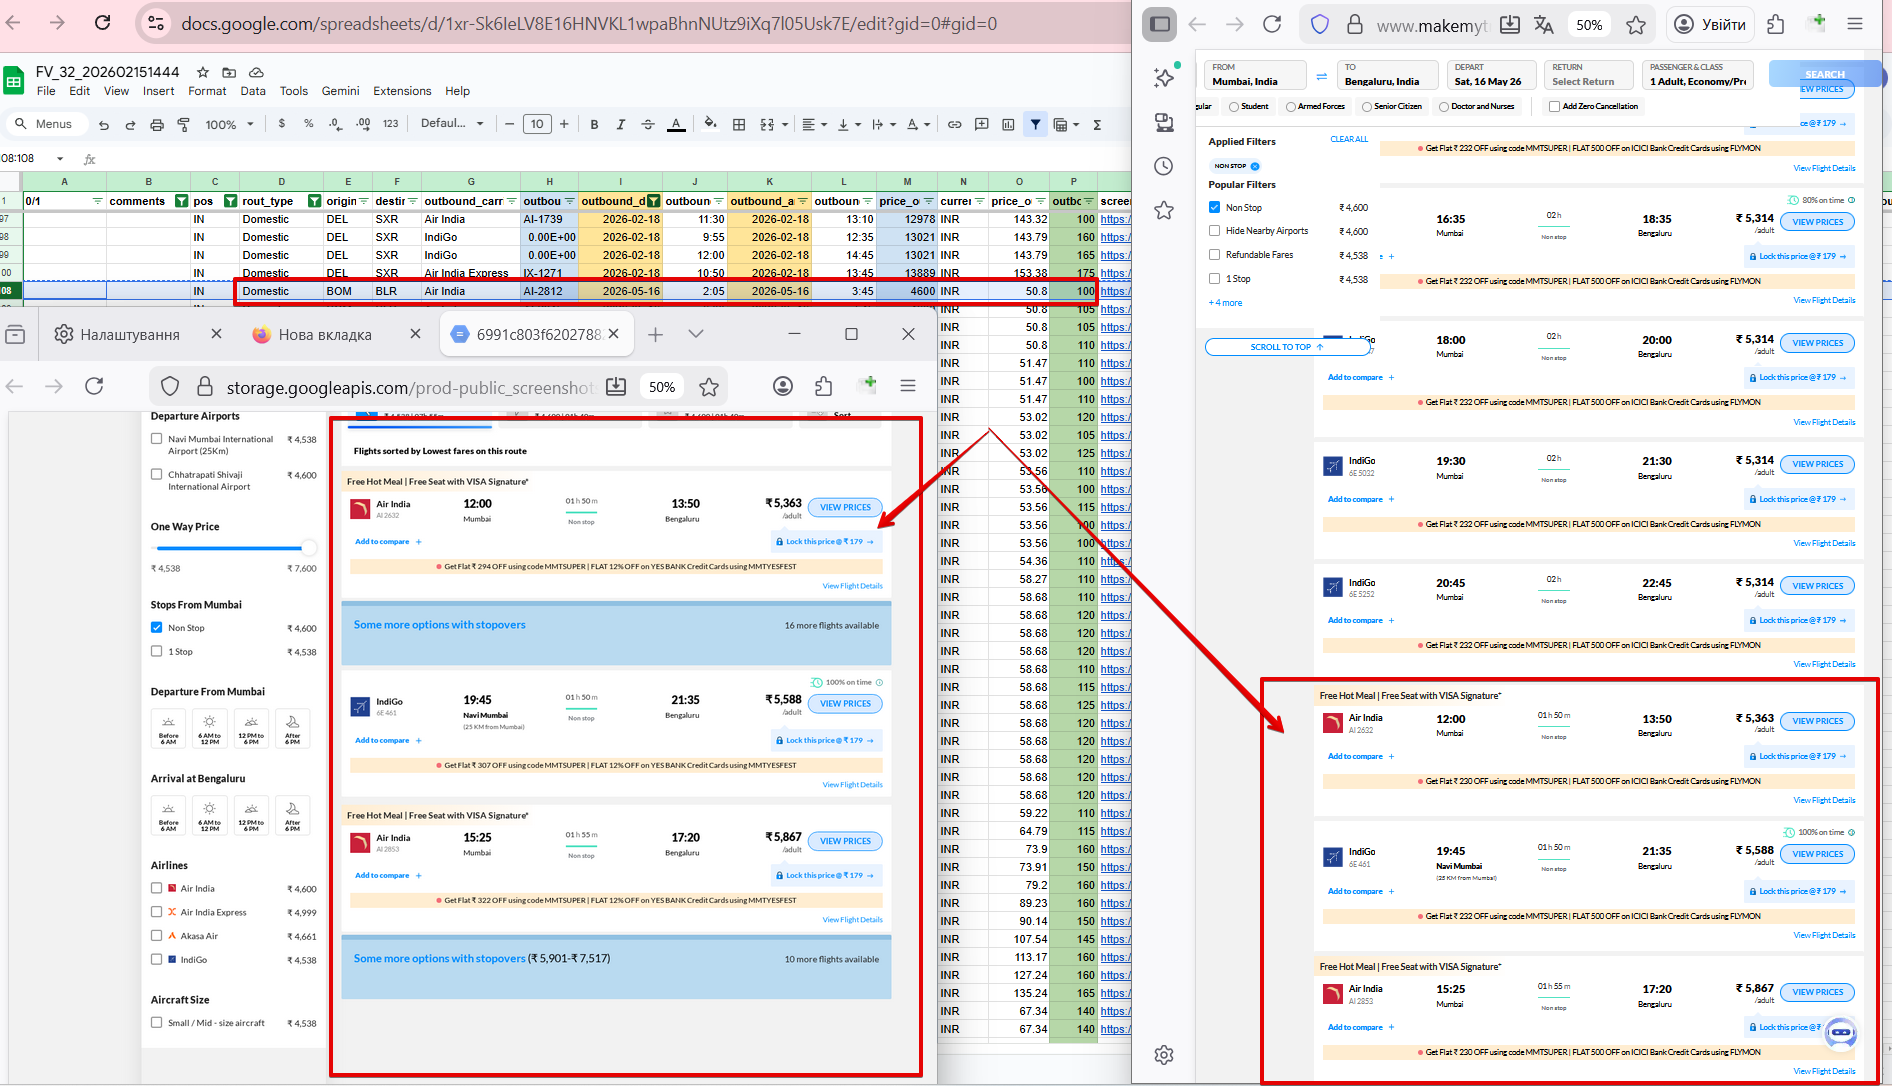The height and width of the screenshot is (1089, 1892).
Task: Enable the Add Zero Cancellation checkbox
Action: click(1554, 106)
